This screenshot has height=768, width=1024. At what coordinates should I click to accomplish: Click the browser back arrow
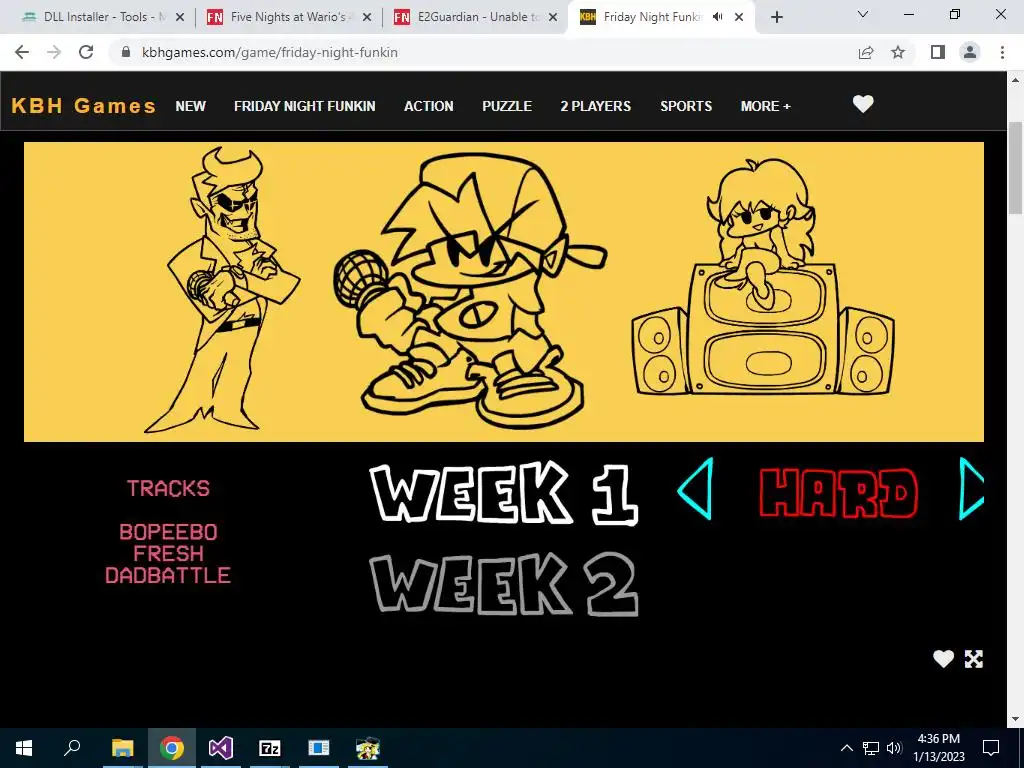click(x=22, y=52)
